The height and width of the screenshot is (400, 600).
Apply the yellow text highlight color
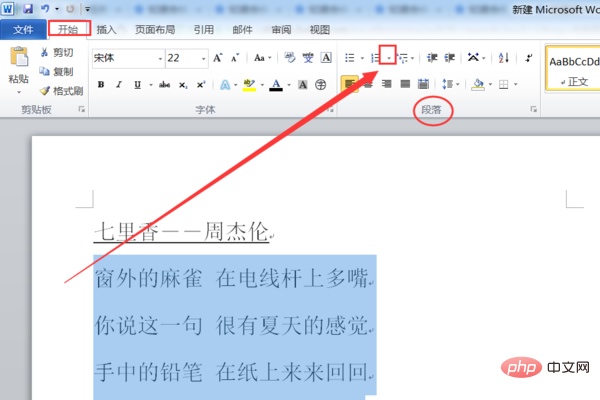tap(249, 84)
